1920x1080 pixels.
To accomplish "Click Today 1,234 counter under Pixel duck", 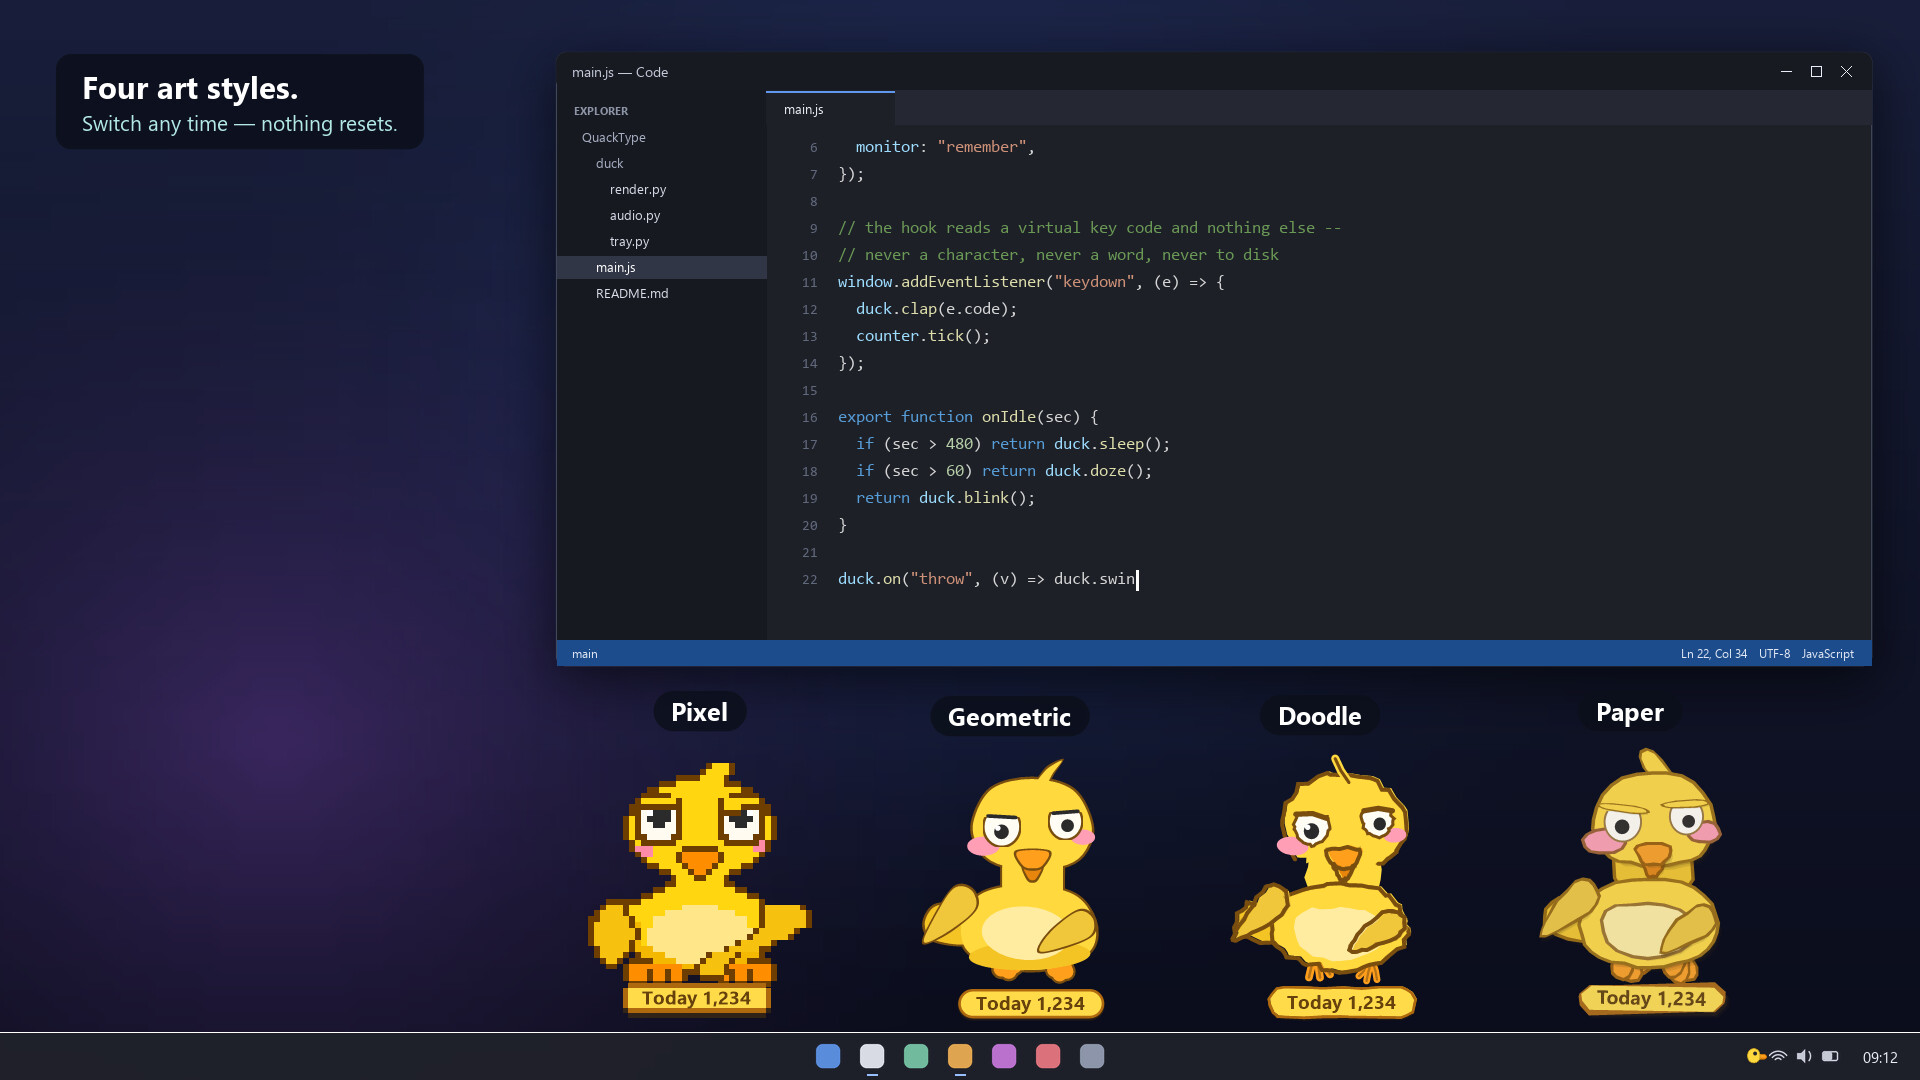I will [x=696, y=998].
